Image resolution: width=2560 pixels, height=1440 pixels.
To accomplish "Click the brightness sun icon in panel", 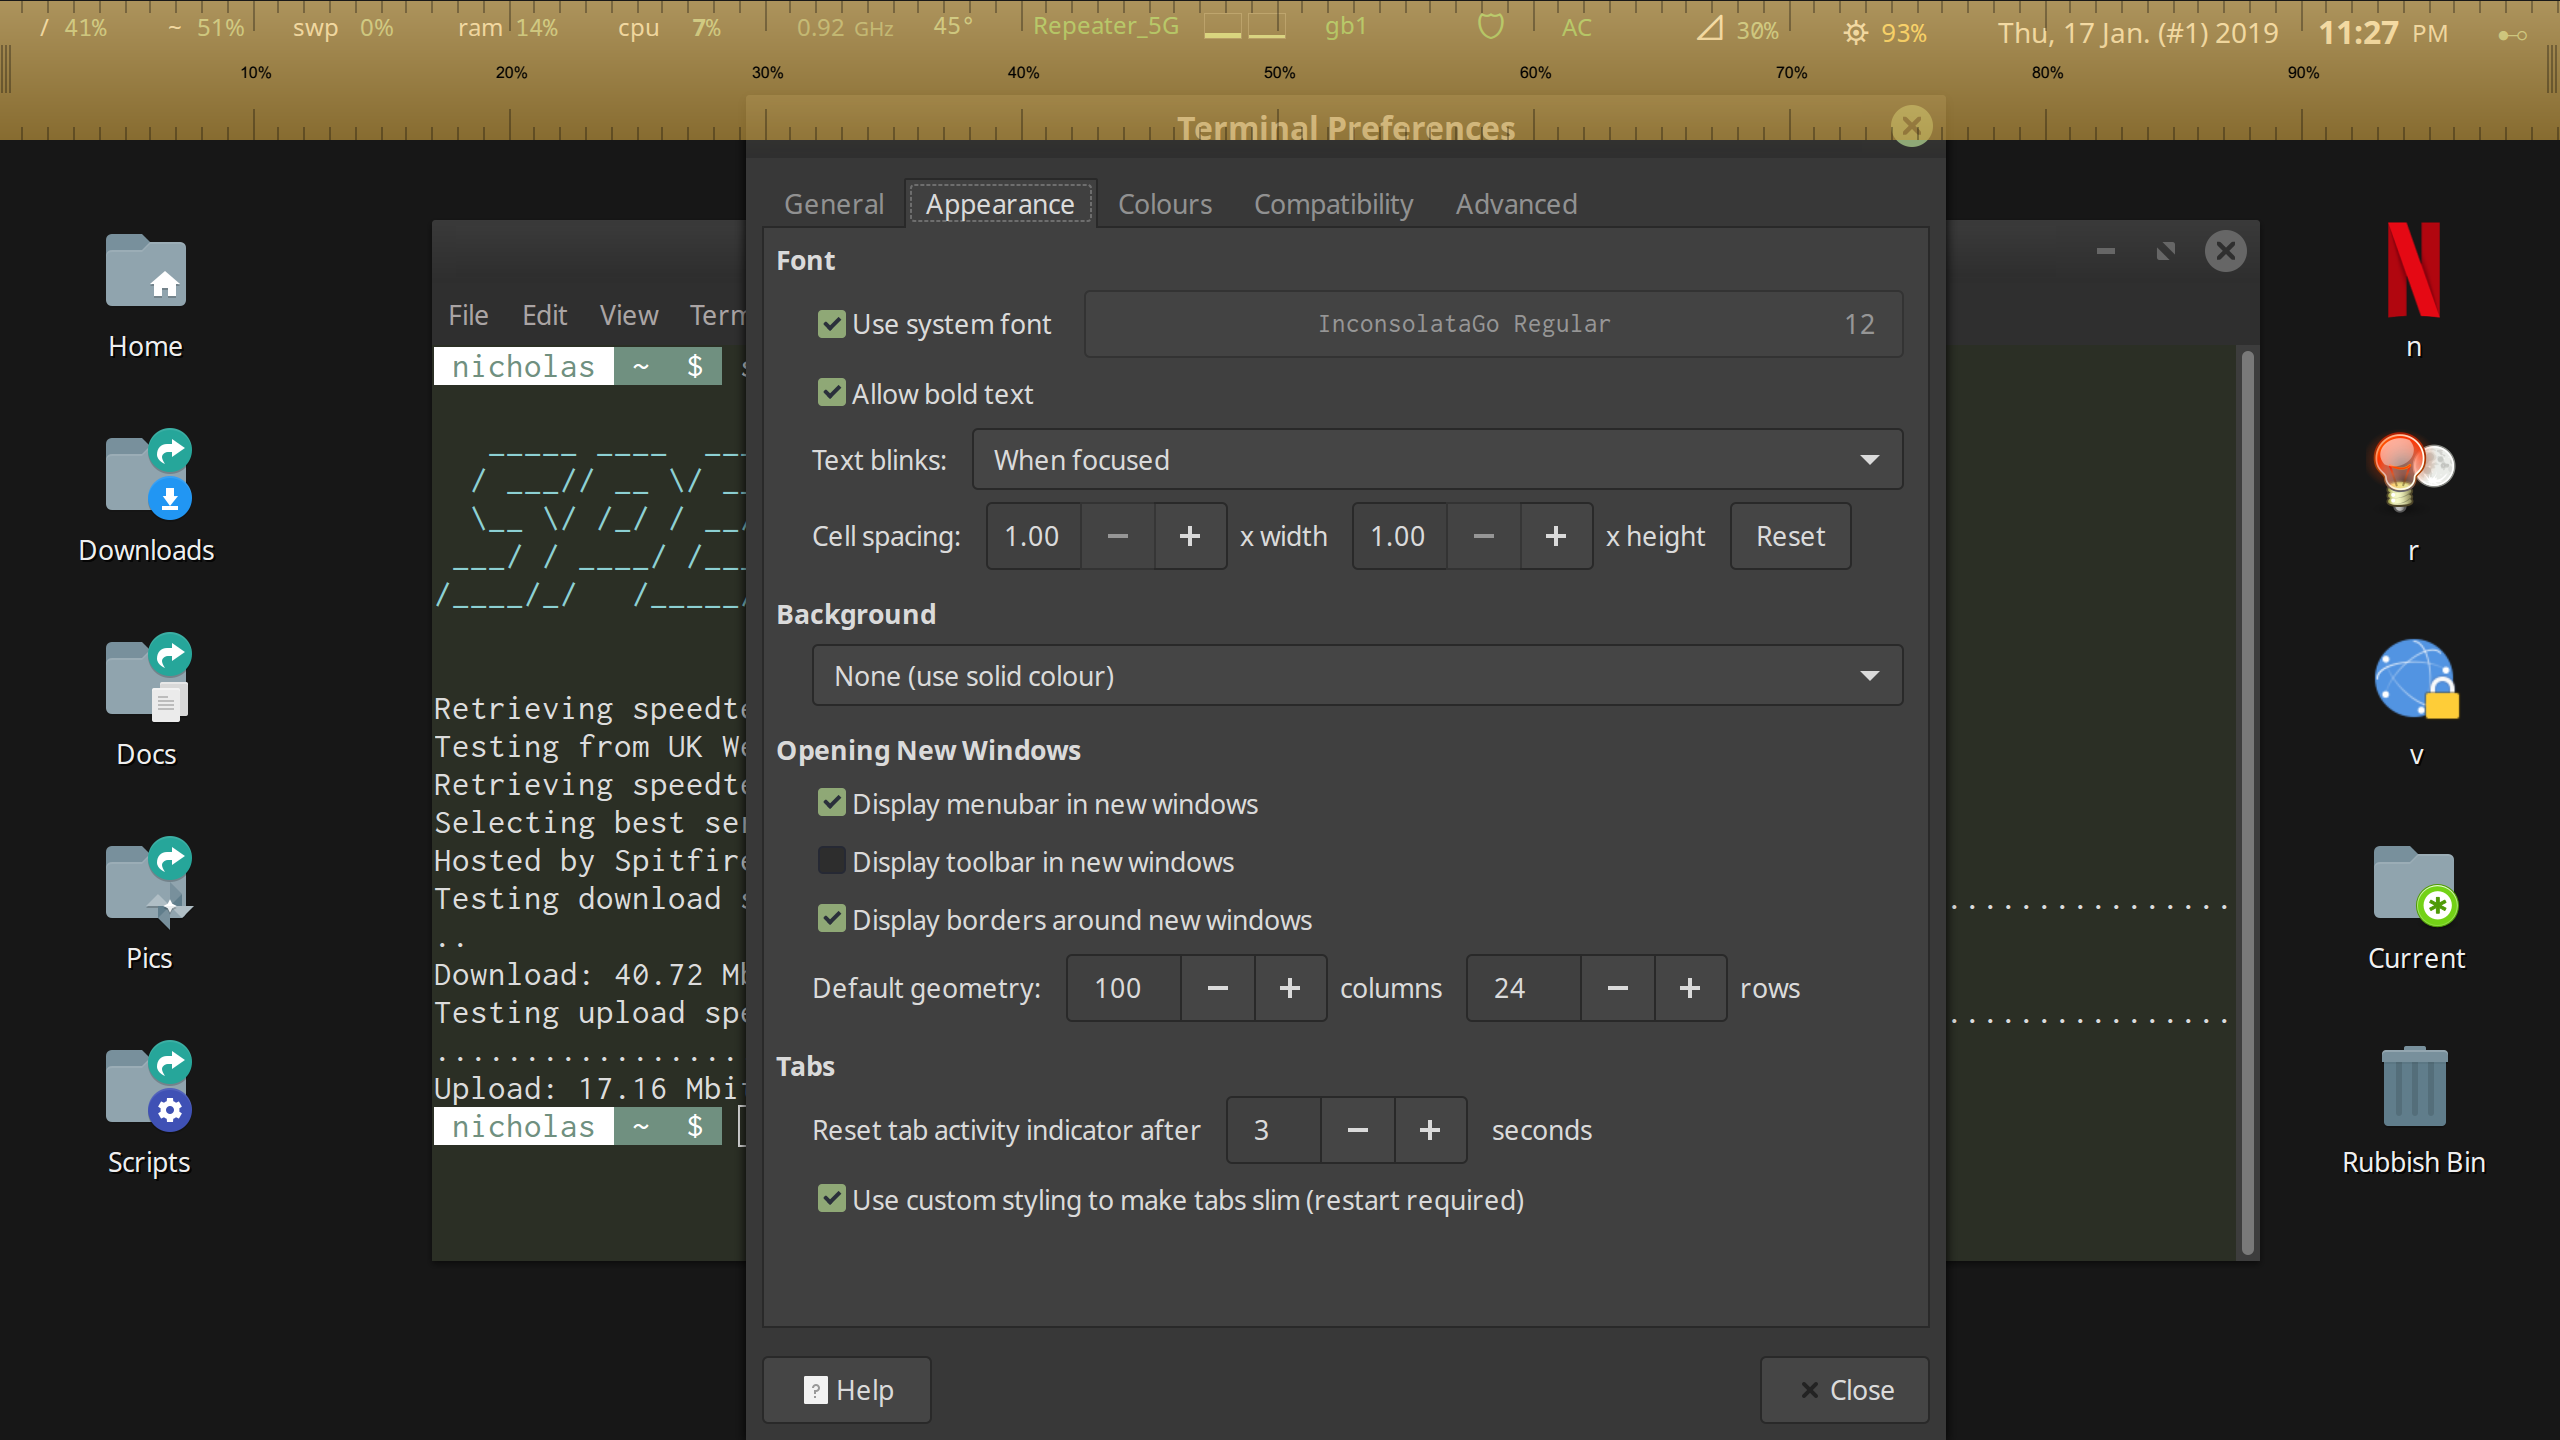I will (1855, 32).
